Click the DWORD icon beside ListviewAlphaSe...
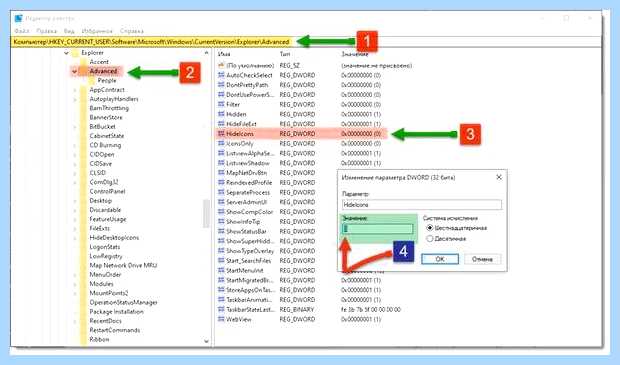The height and width of the screenshot is (365, 620). point(221,153)
